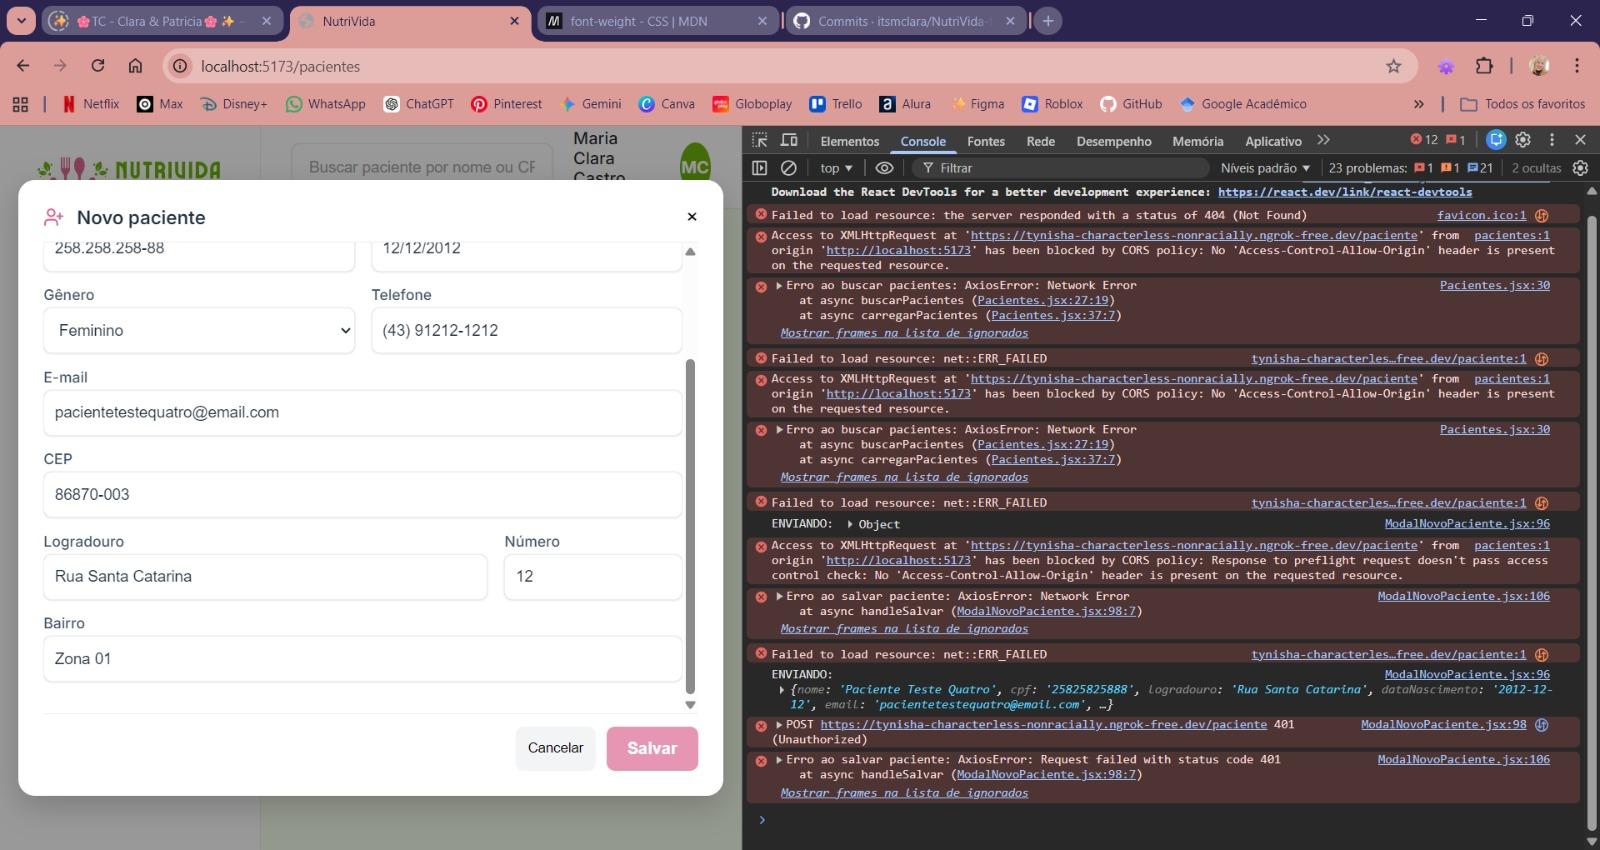Open the Trello bookmark

coord(835,104)
